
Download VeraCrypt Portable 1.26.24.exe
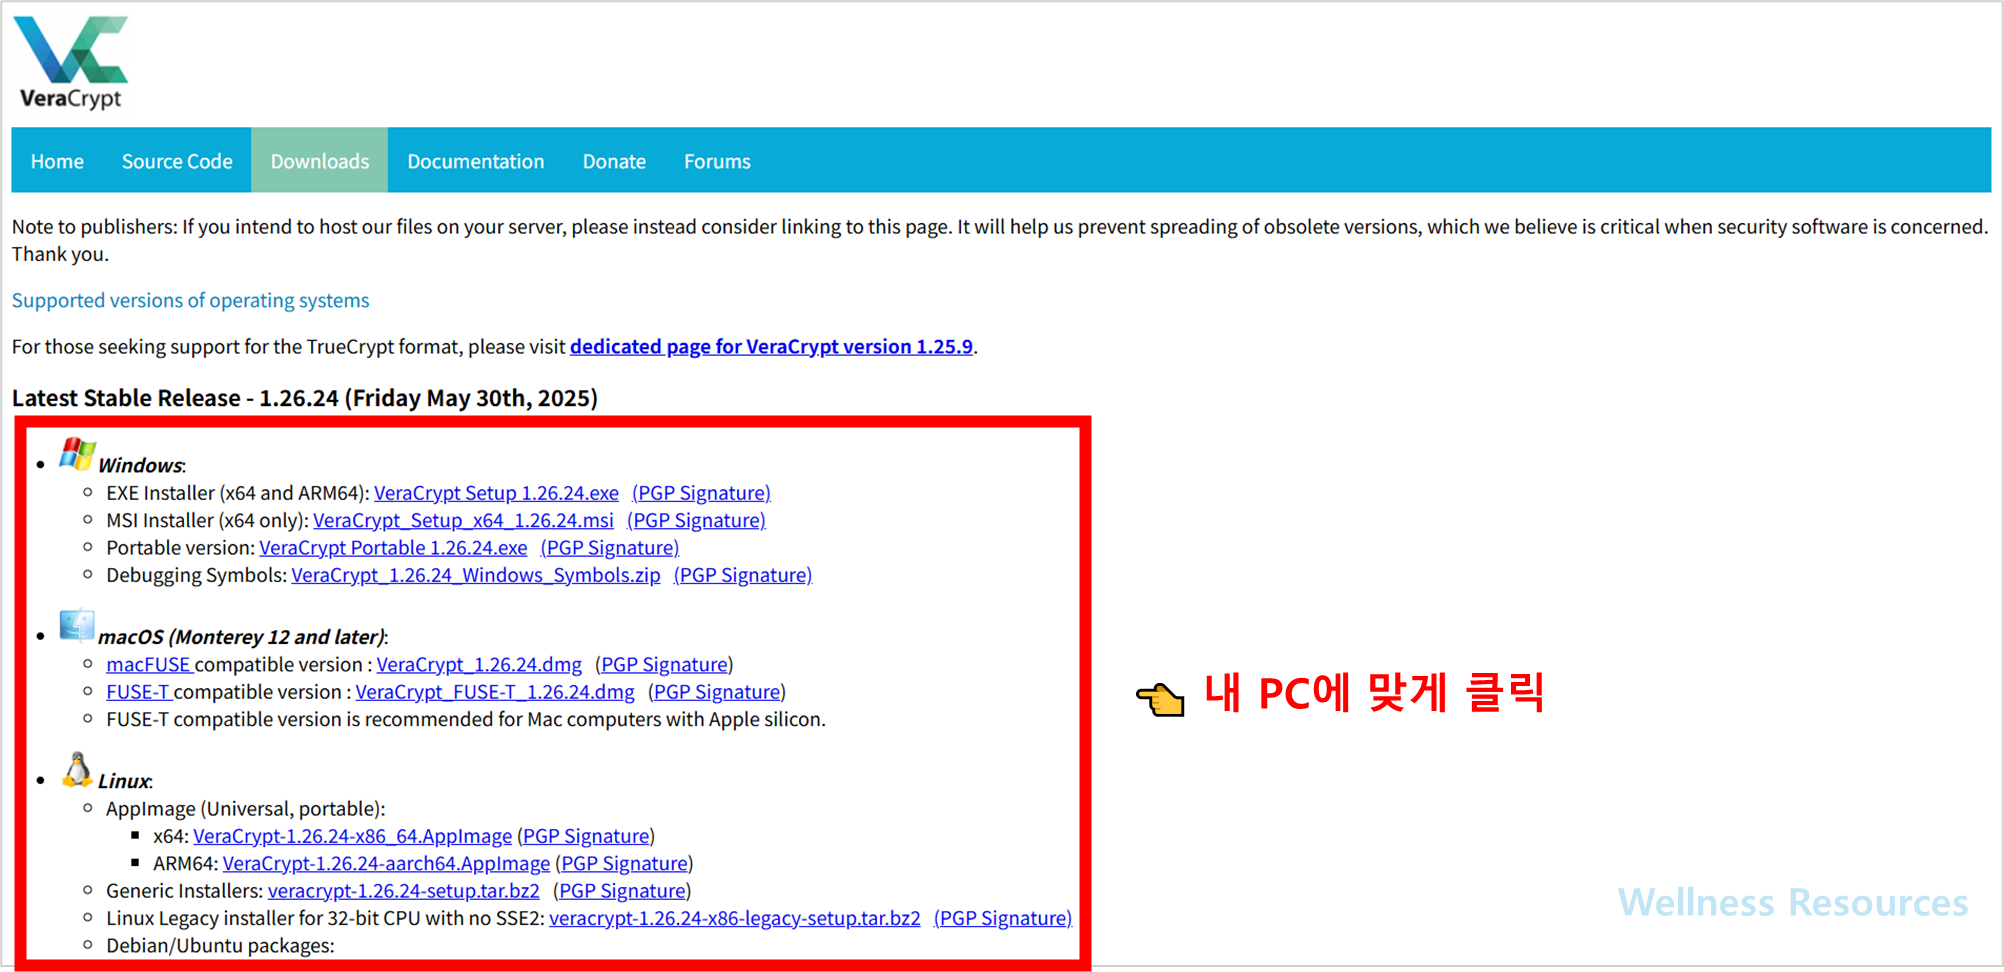click(393, 548)
